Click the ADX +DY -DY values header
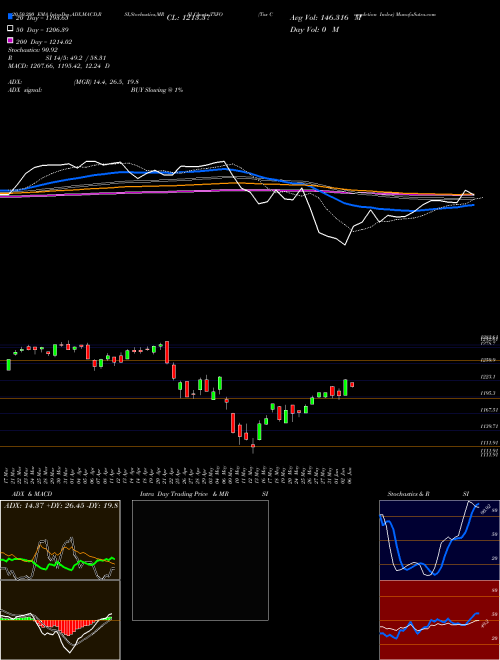The image size is (500, 660). point(61,505)
